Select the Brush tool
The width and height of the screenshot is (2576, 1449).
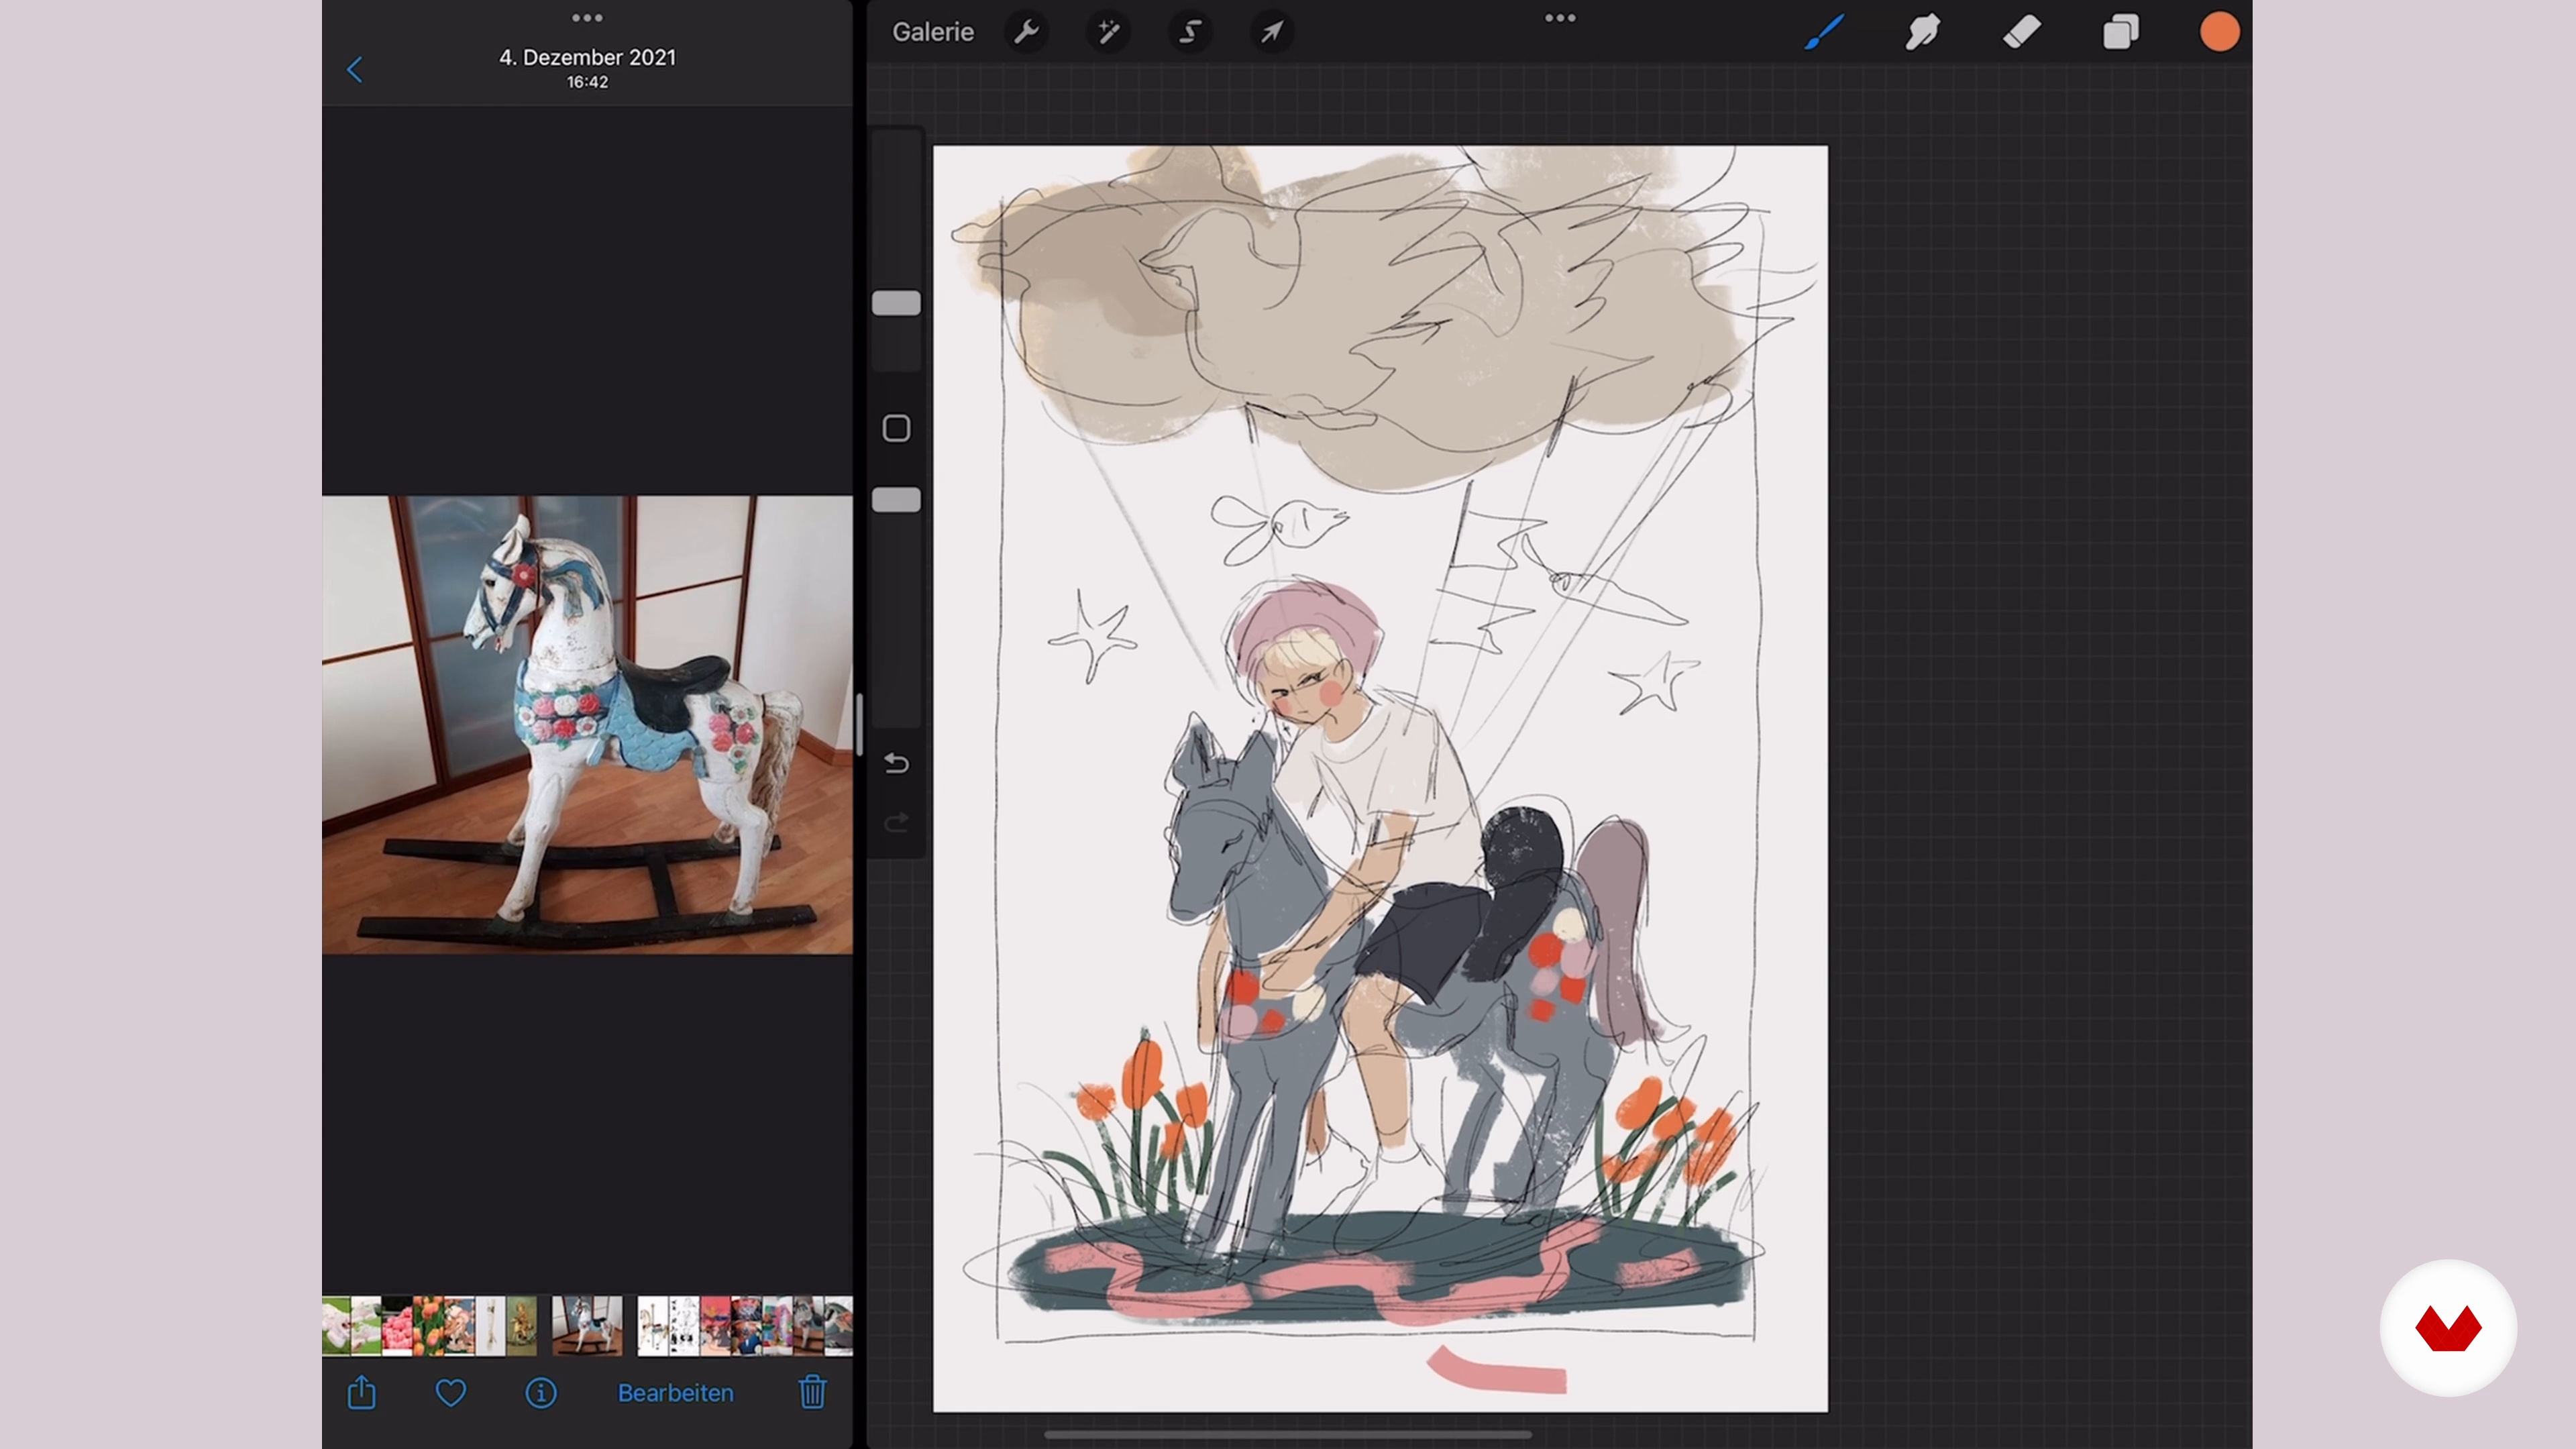coord(1824,32)
